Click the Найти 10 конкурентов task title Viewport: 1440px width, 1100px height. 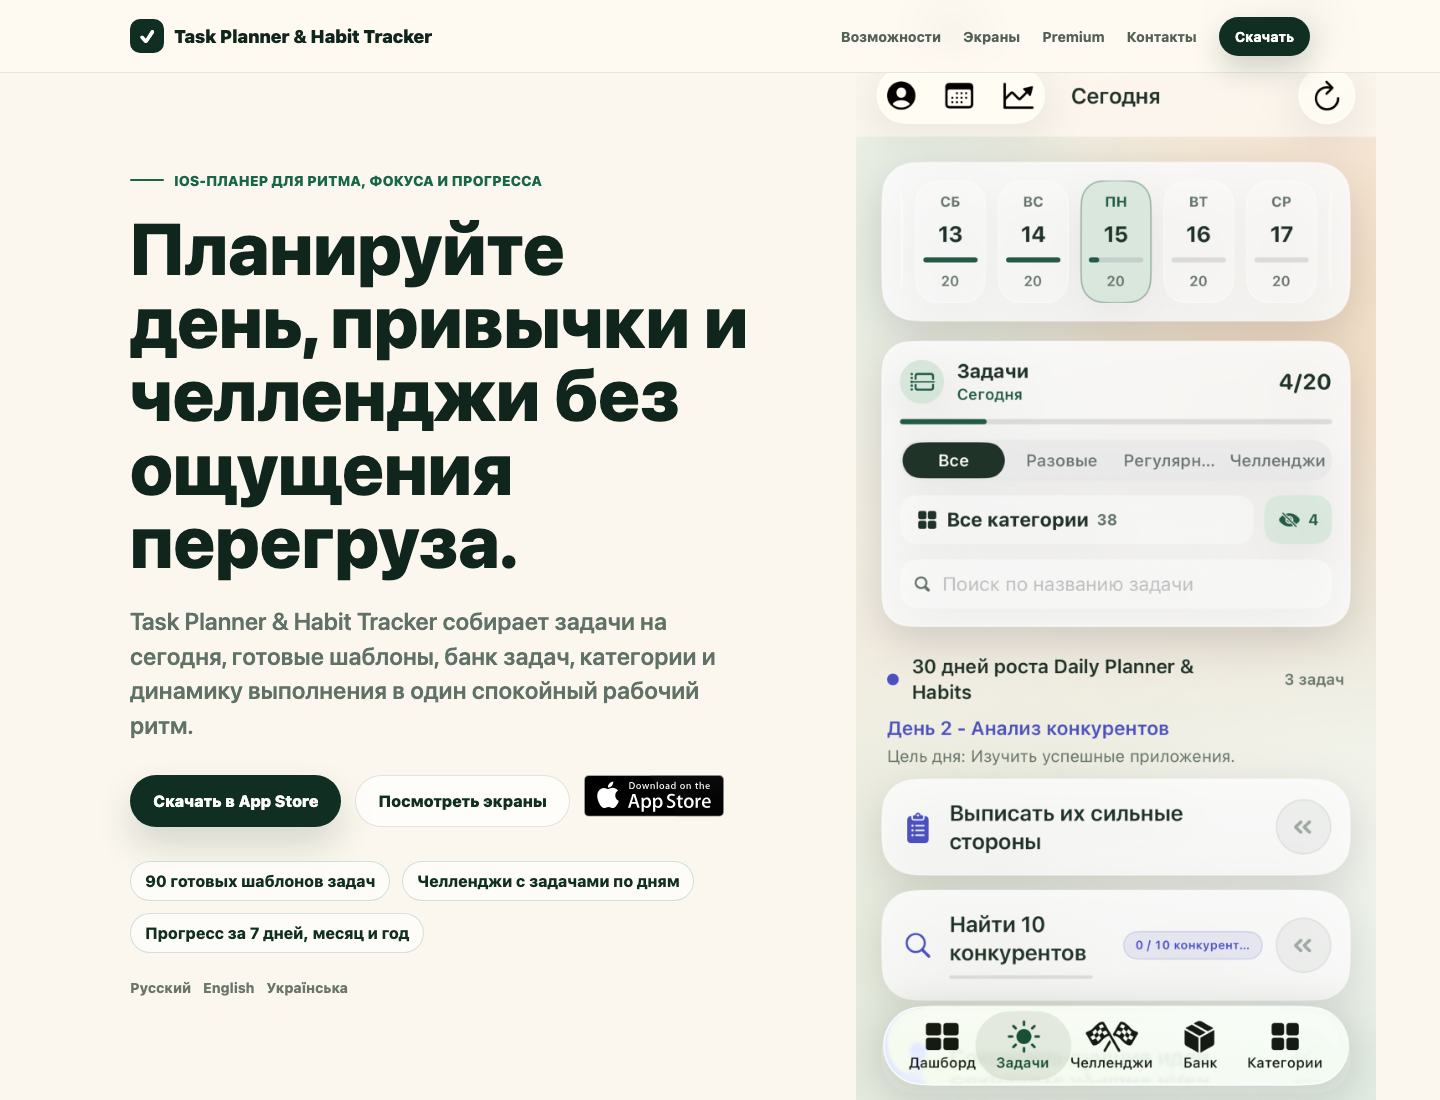tap(1017, 939)
